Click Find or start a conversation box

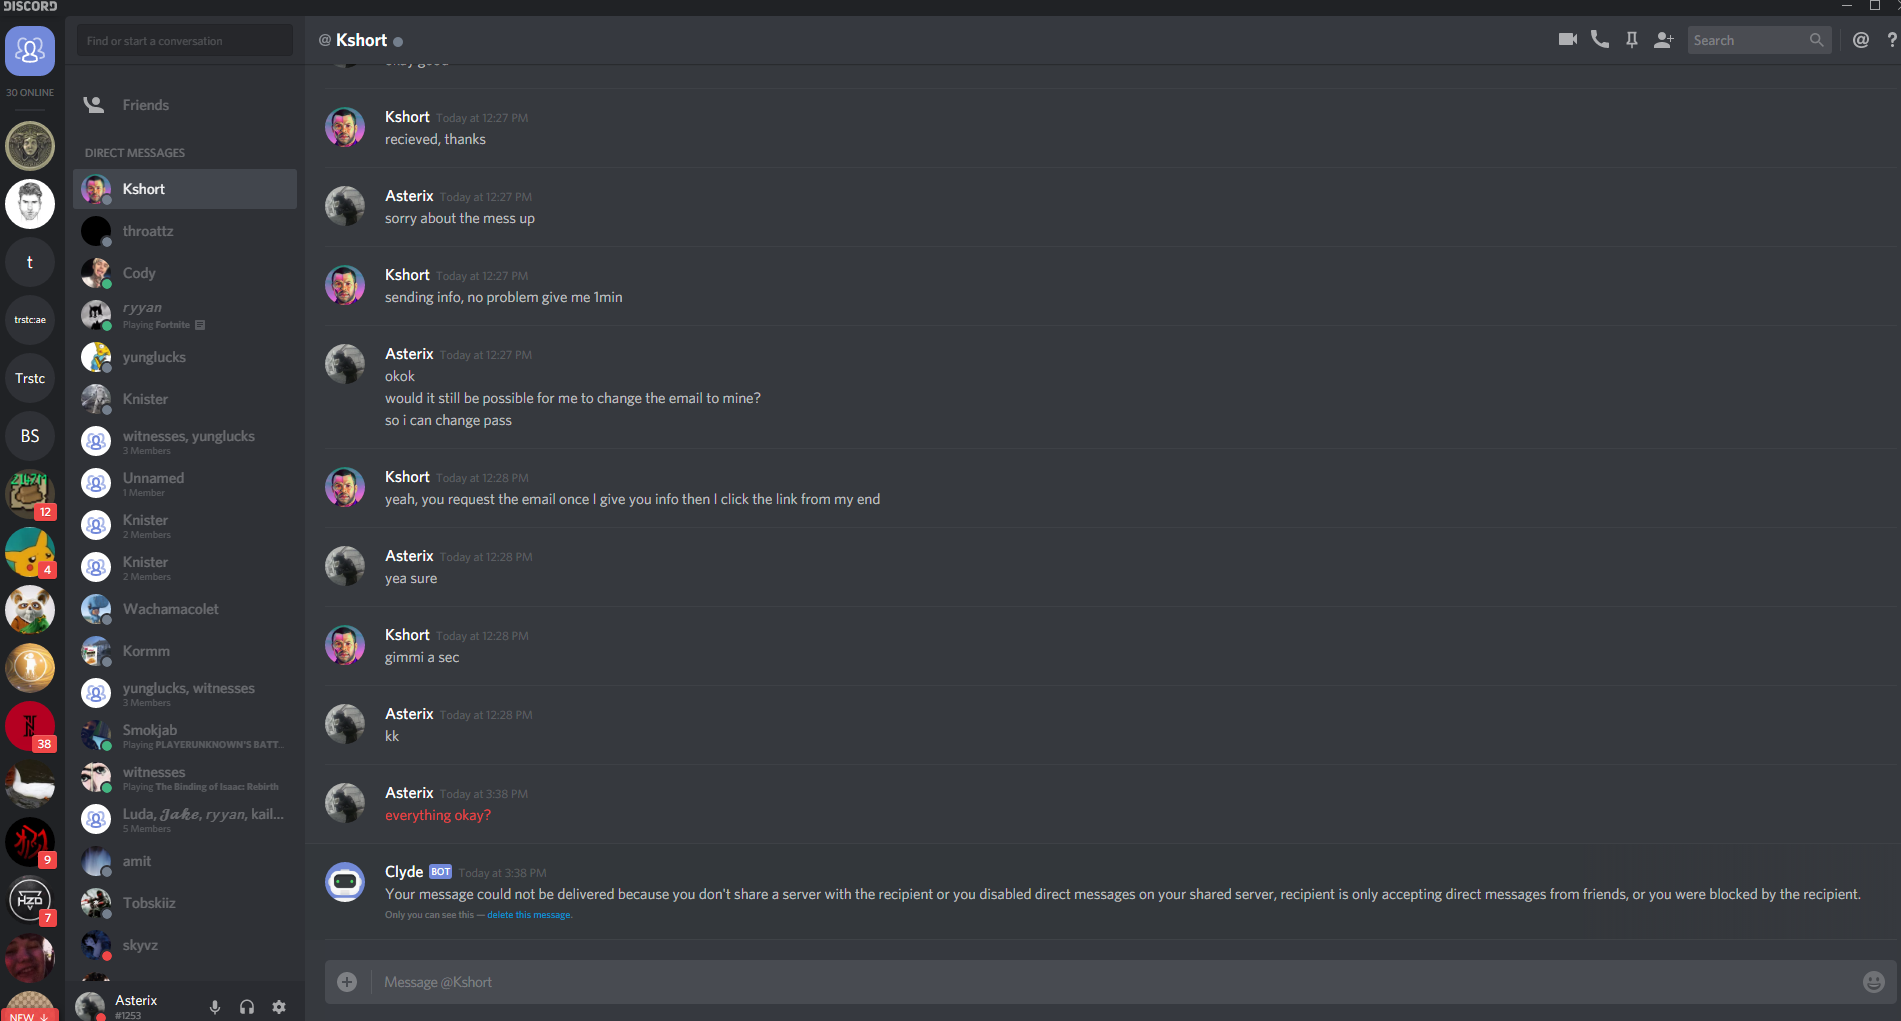pos(185,41)
